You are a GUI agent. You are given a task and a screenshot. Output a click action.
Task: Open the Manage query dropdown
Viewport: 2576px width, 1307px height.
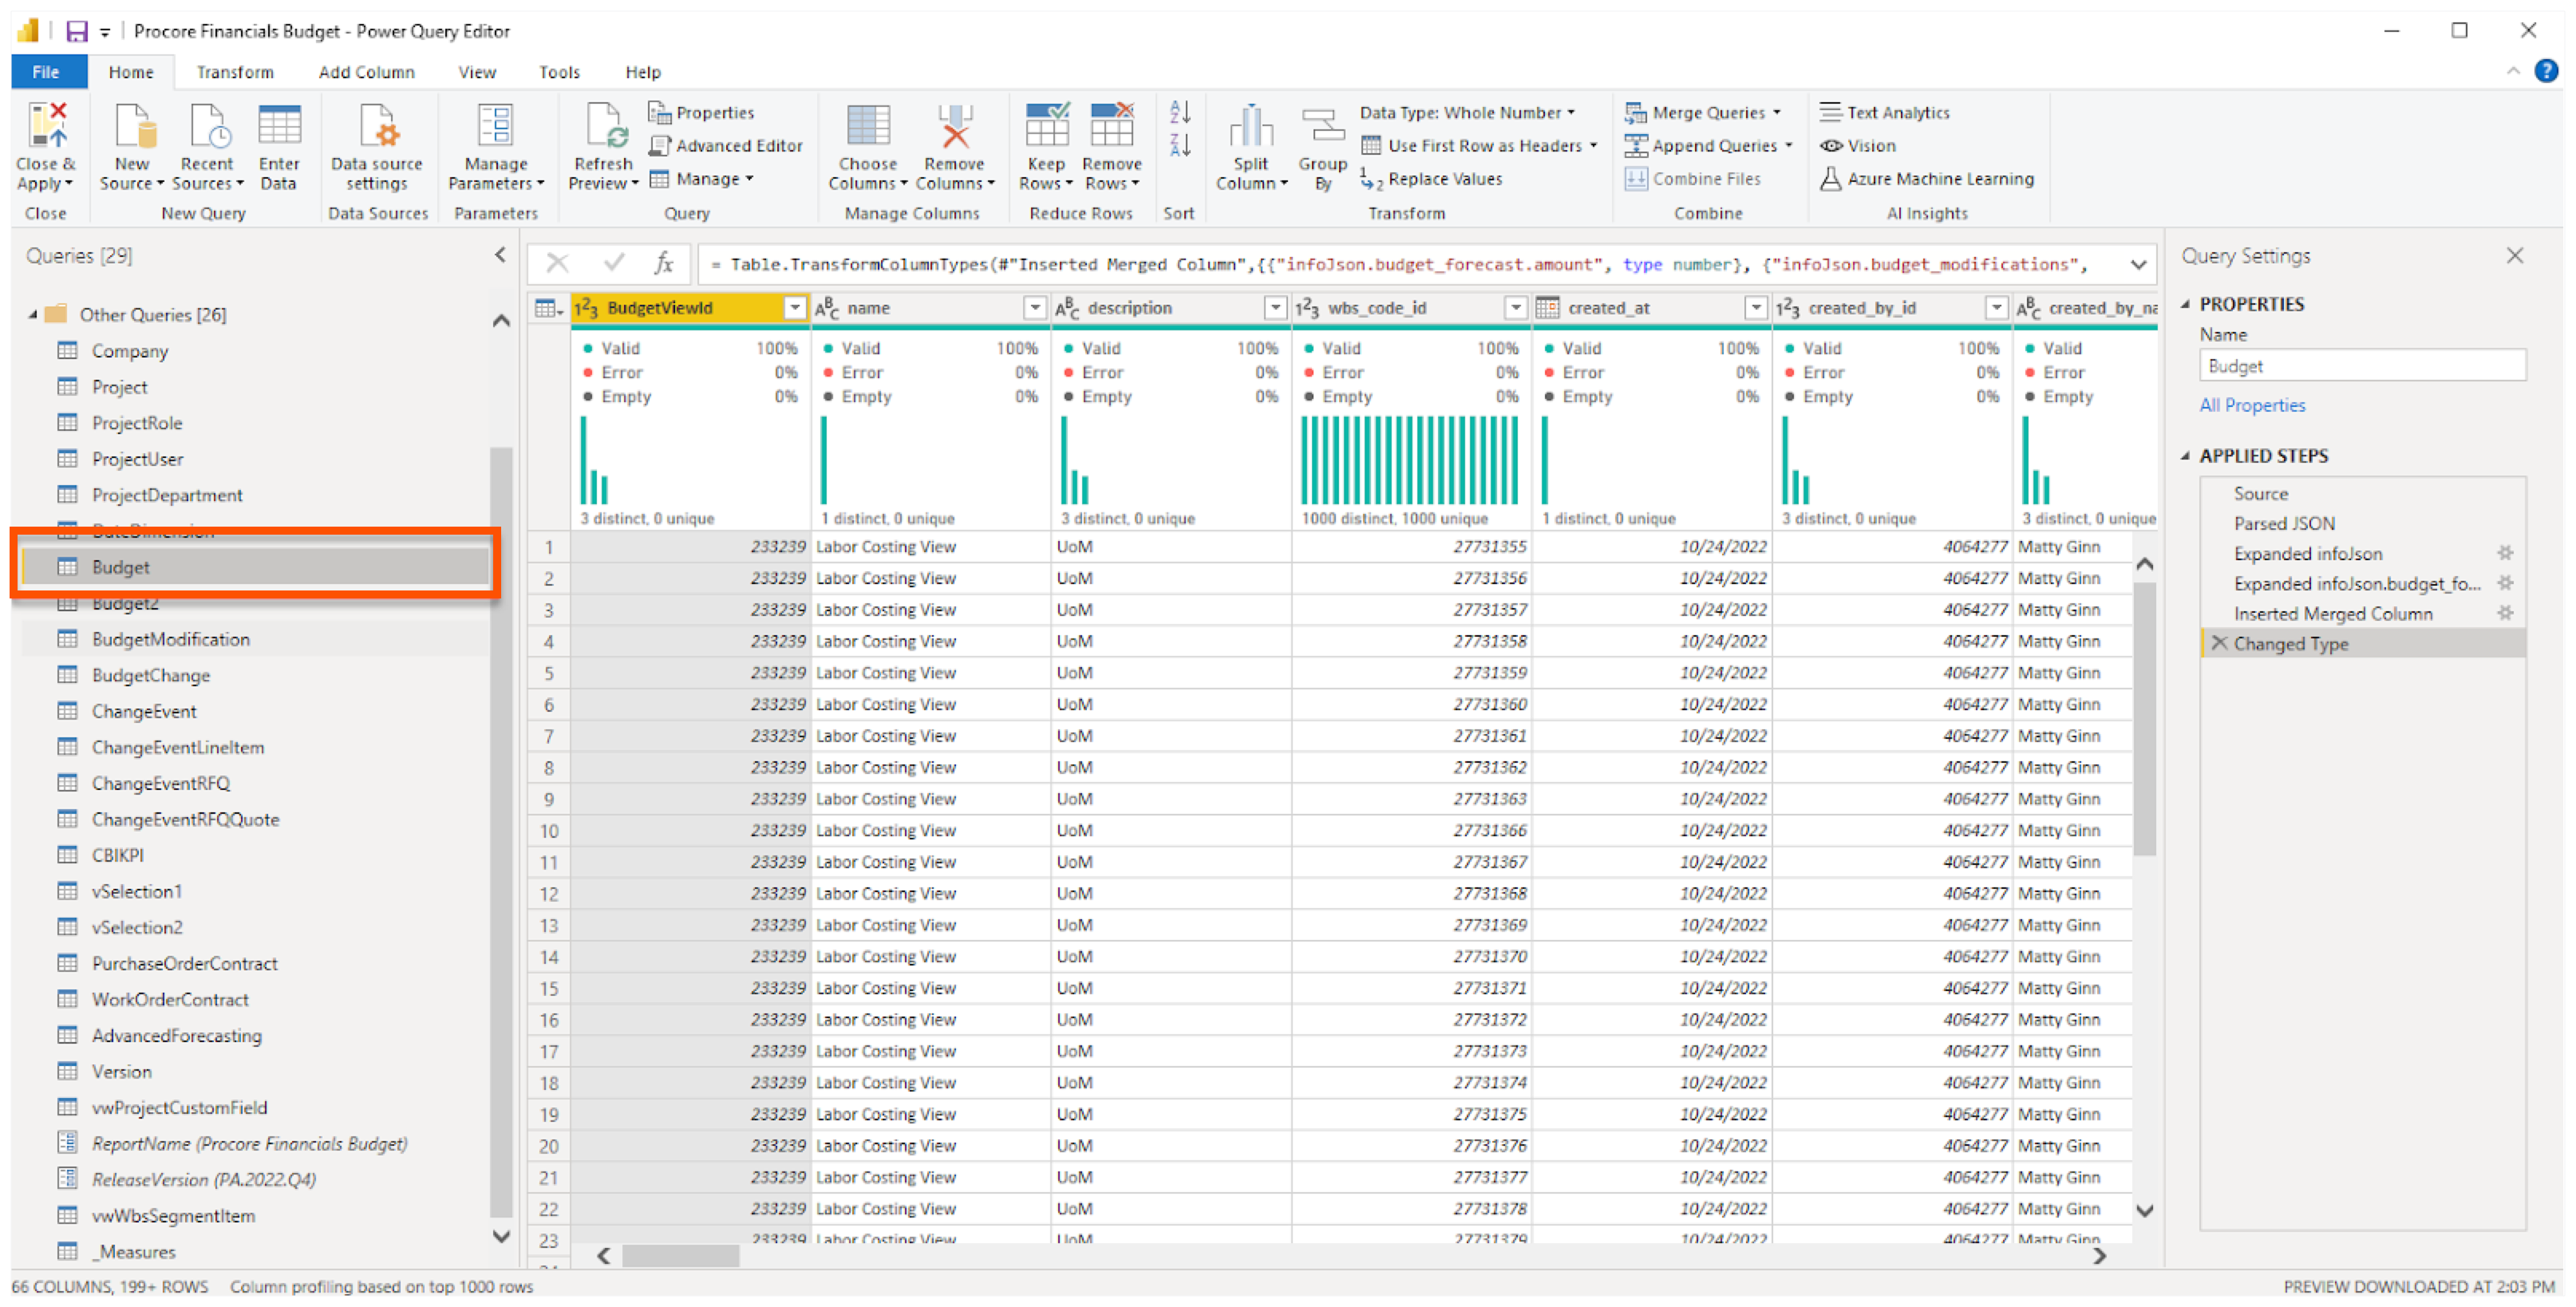coord(702,179)
